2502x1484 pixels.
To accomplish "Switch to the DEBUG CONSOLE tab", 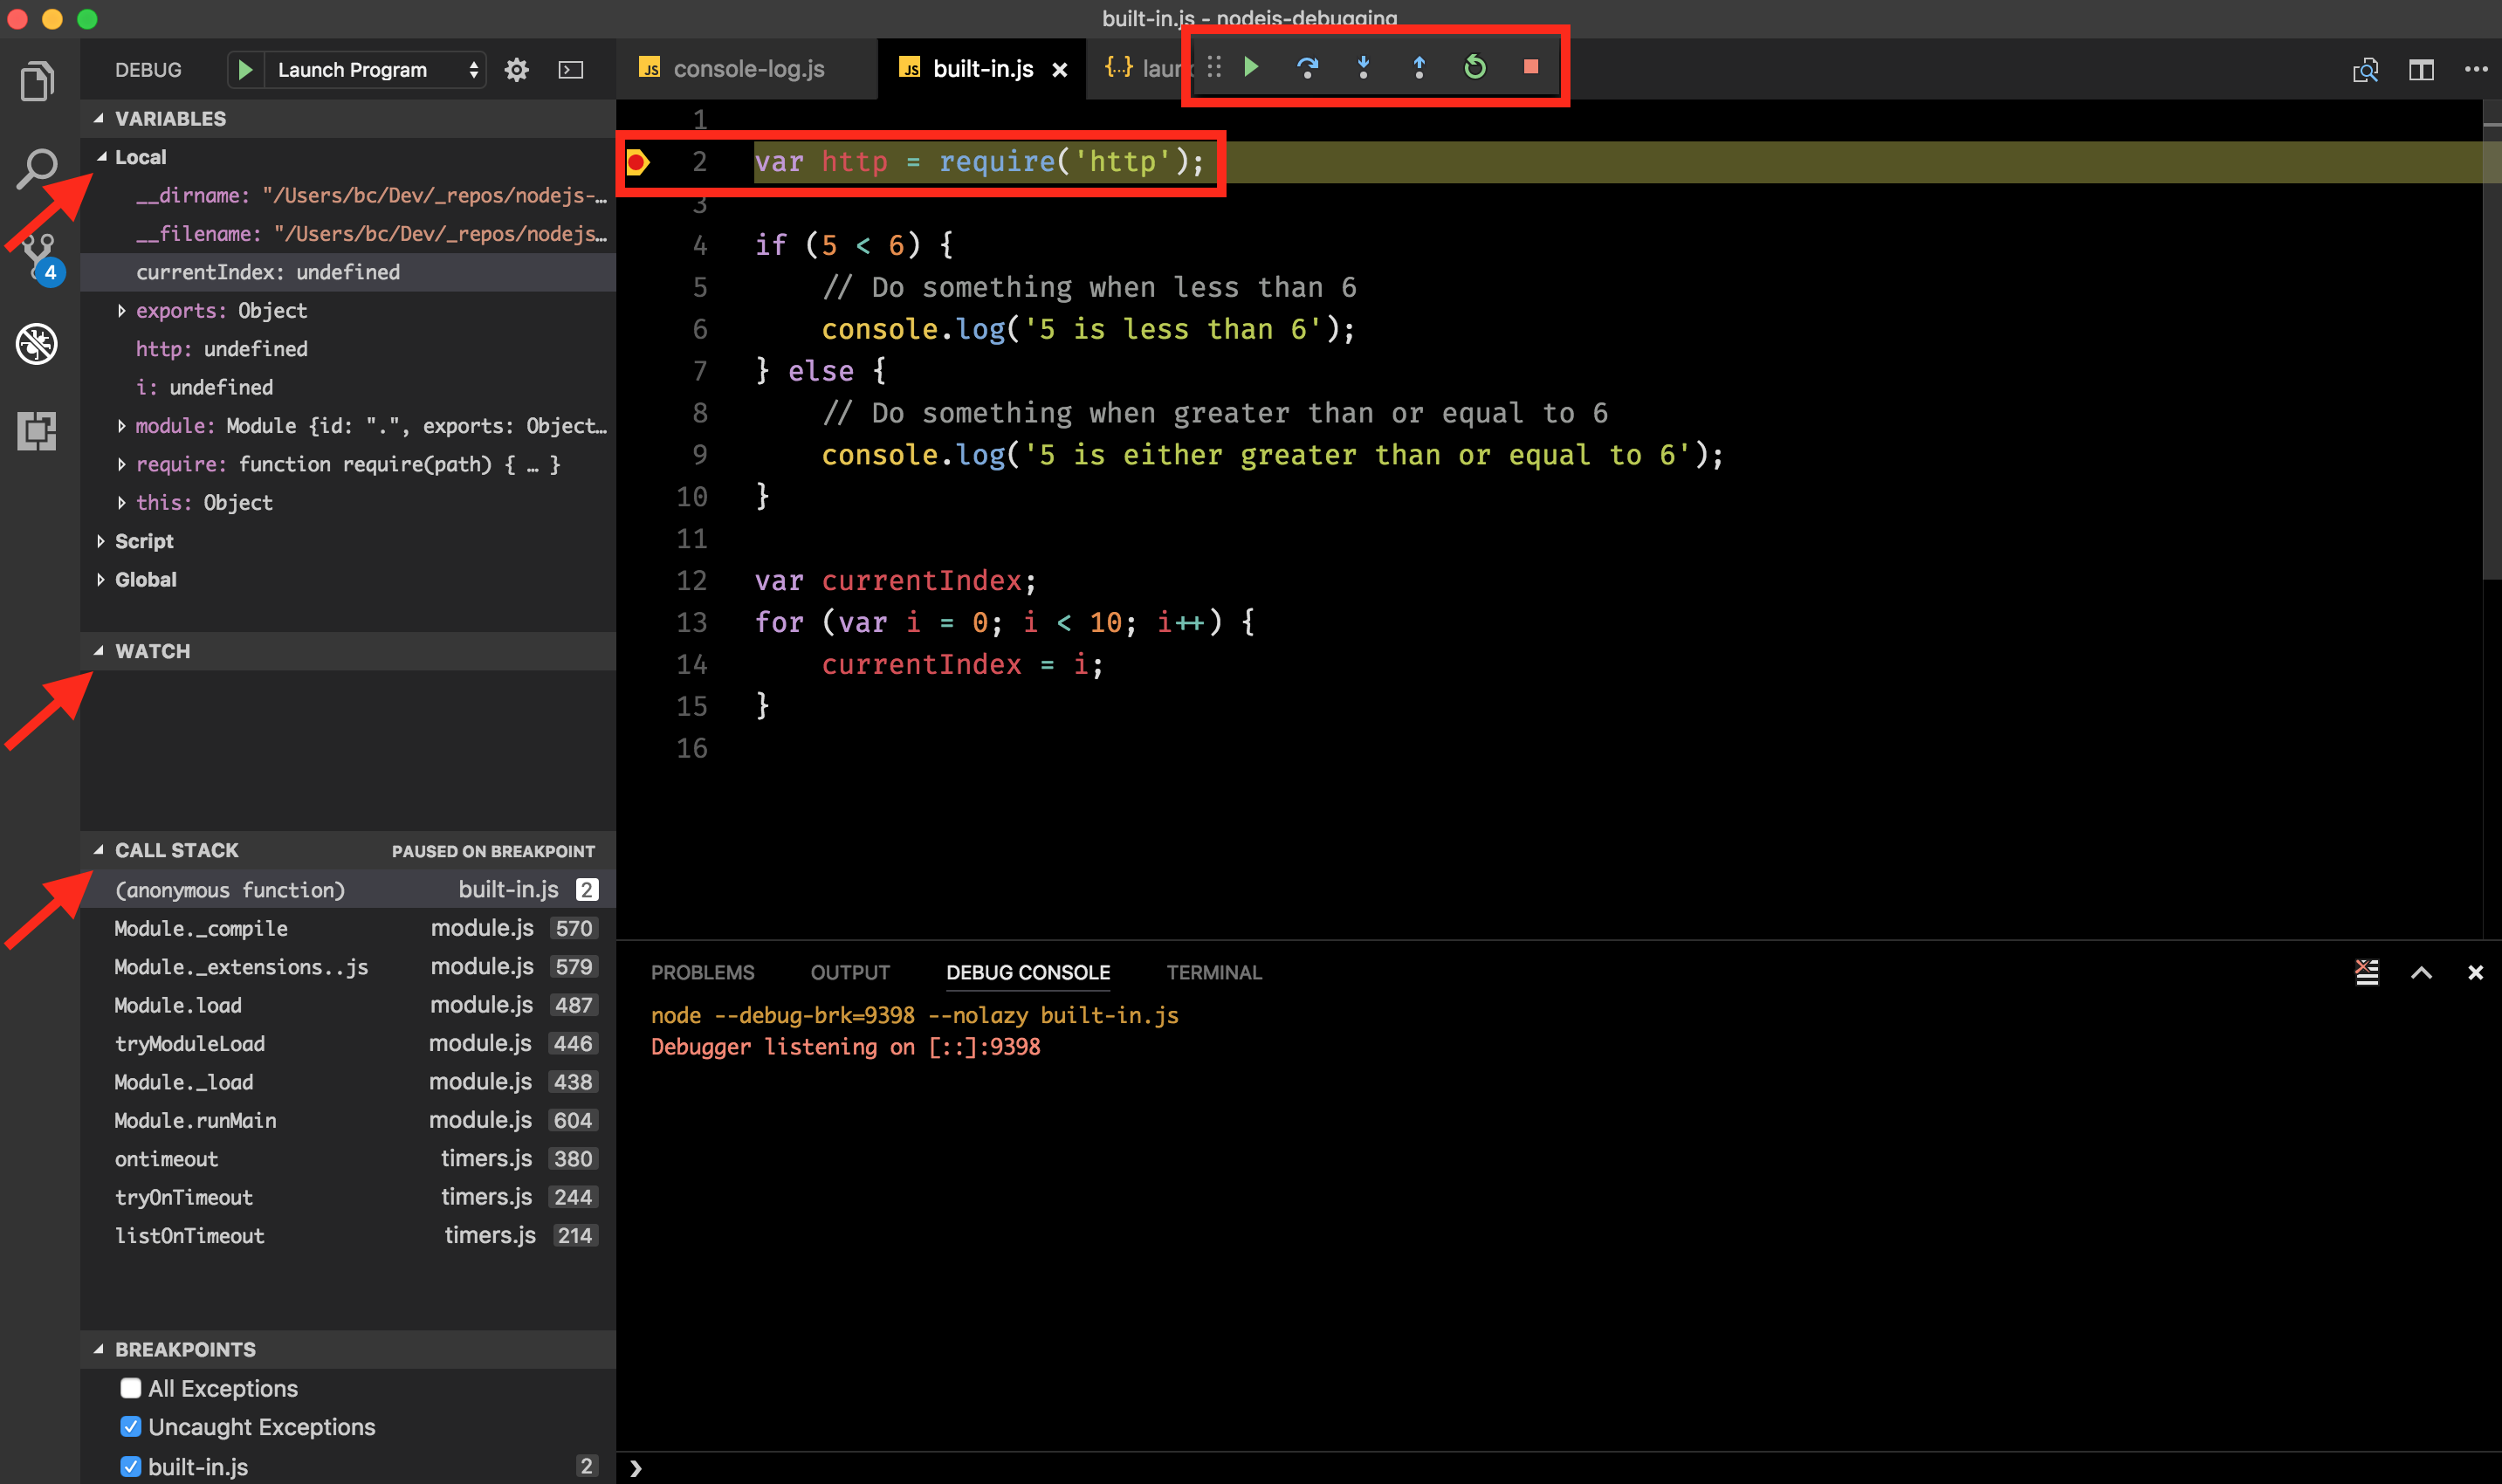I will point(1028,972).
